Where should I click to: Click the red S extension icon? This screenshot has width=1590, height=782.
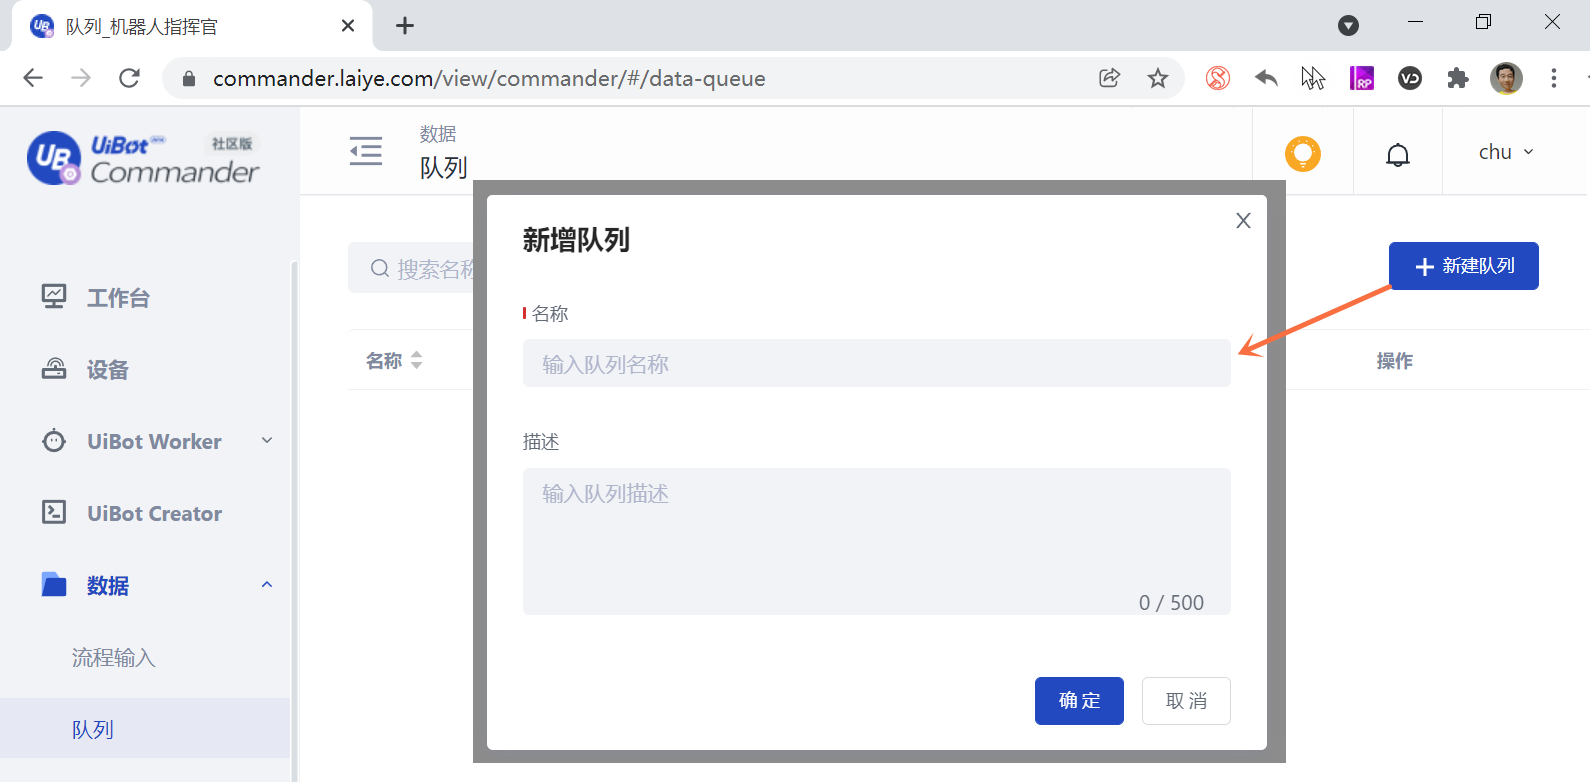pyautogui.click(x=1218, y=78)
